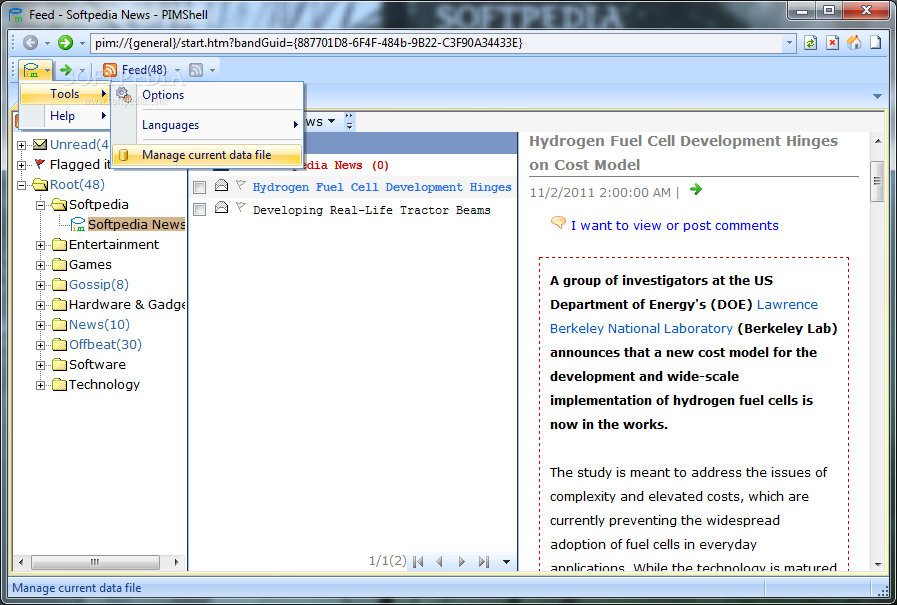Click the PIMShell main menu icon

(31, 70)
